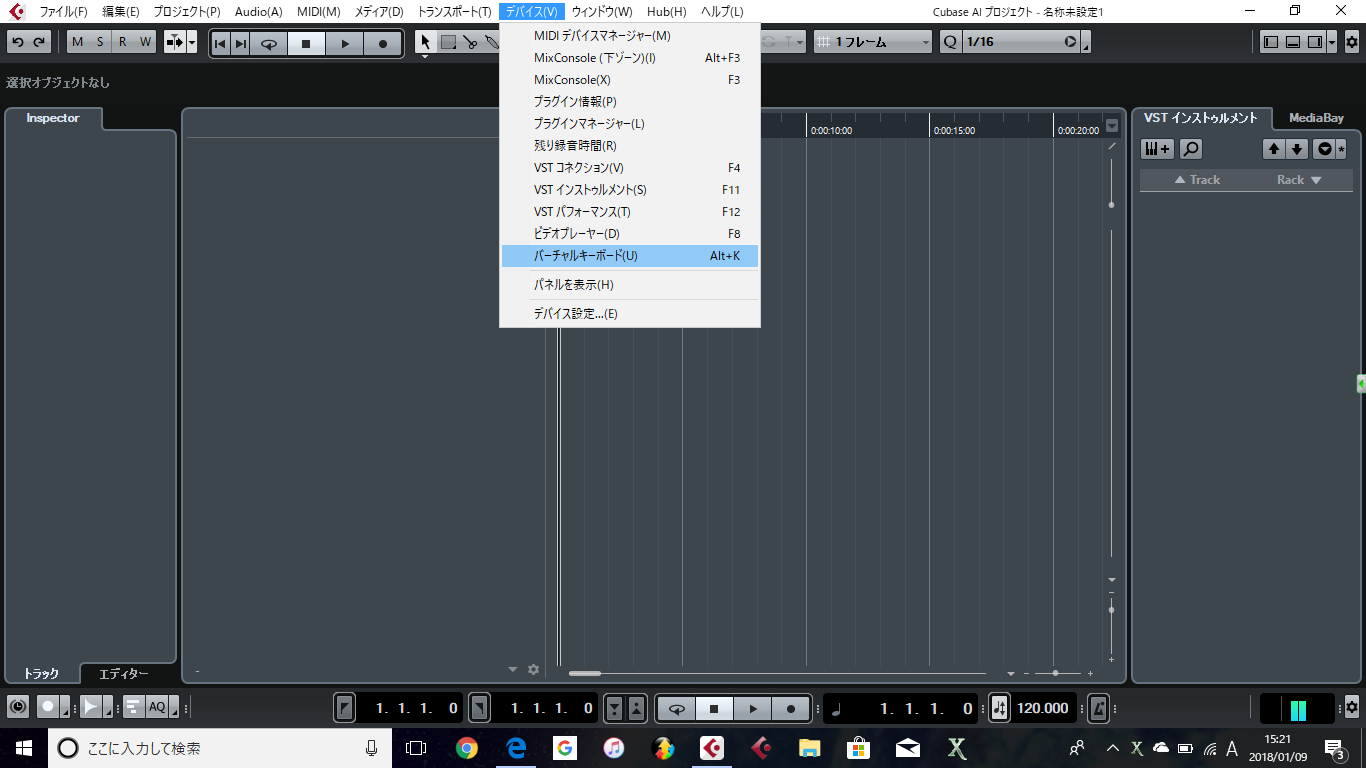Choose バーチャルキーボード(U) from the menu
Screen dimensions: 1366x768
click(x=630, y=256)
